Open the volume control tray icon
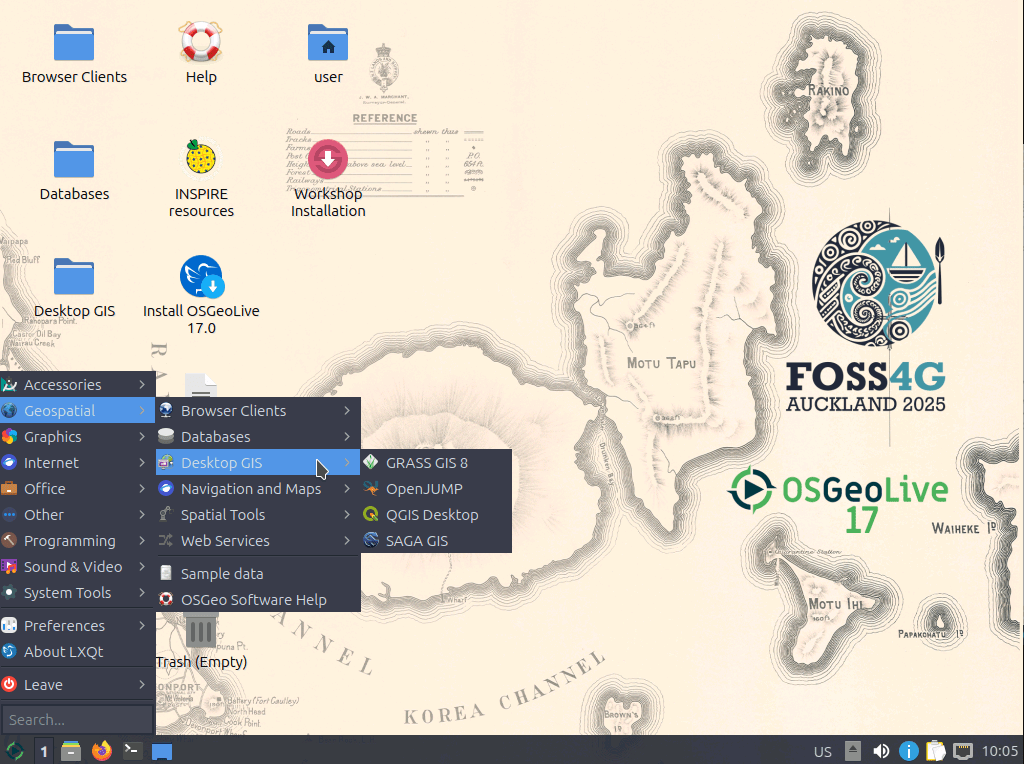The height and width of the screenshot is (764, 1024). point(881,751)
